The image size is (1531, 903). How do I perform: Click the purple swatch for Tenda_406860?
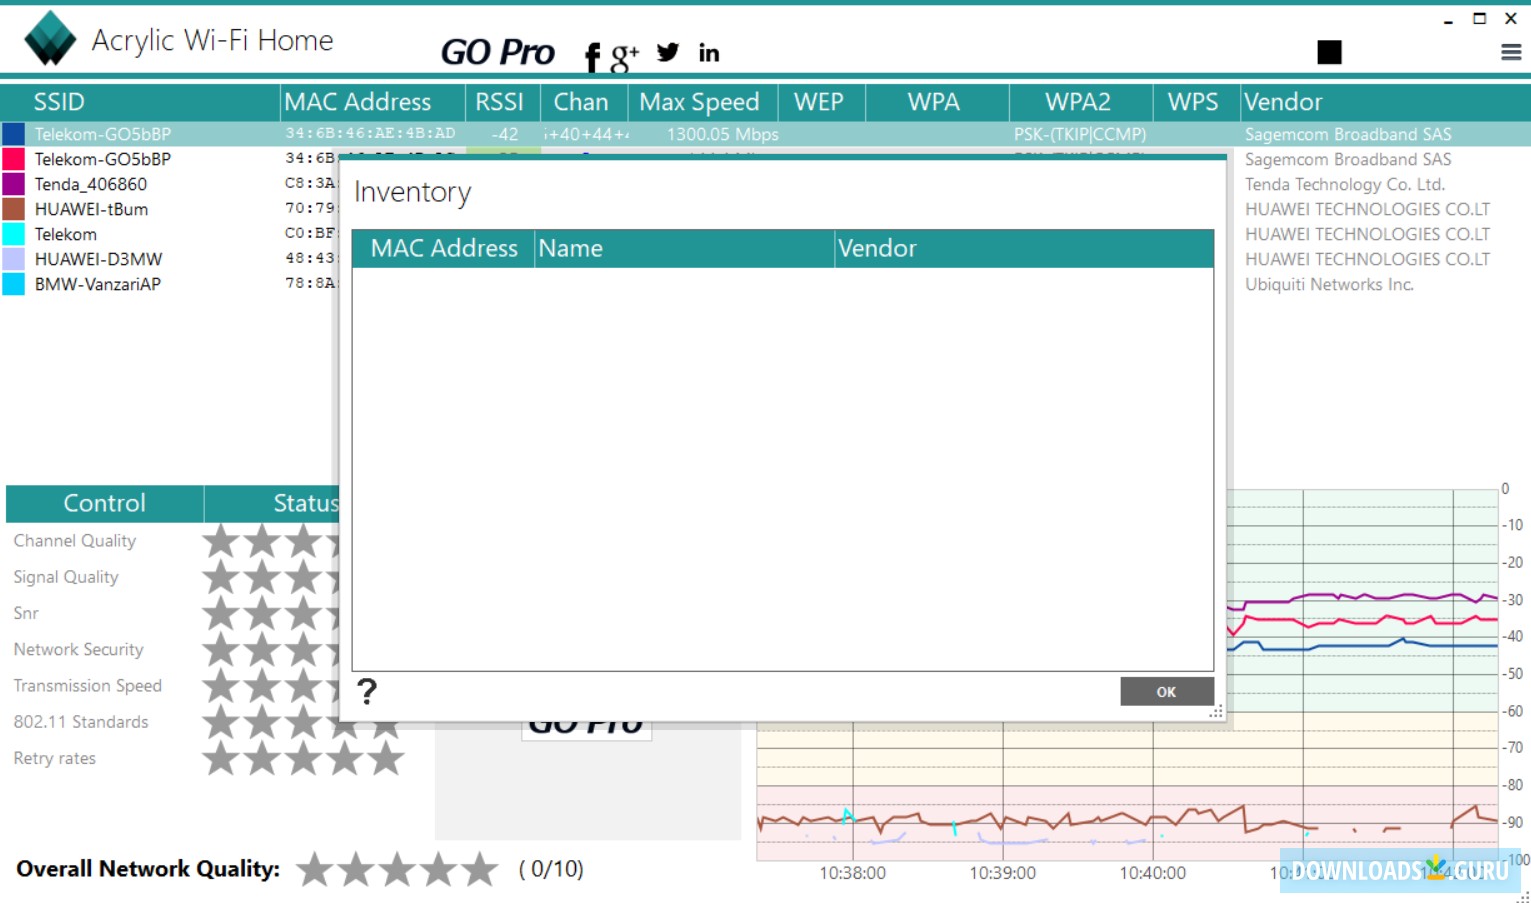tap(14, 184)
